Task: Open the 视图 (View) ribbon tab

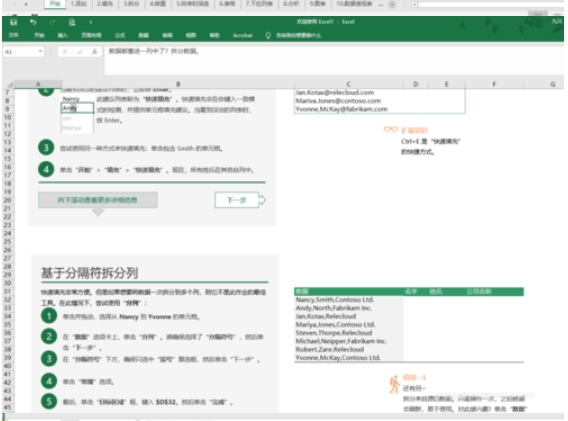Action: (x=191, y=35)
